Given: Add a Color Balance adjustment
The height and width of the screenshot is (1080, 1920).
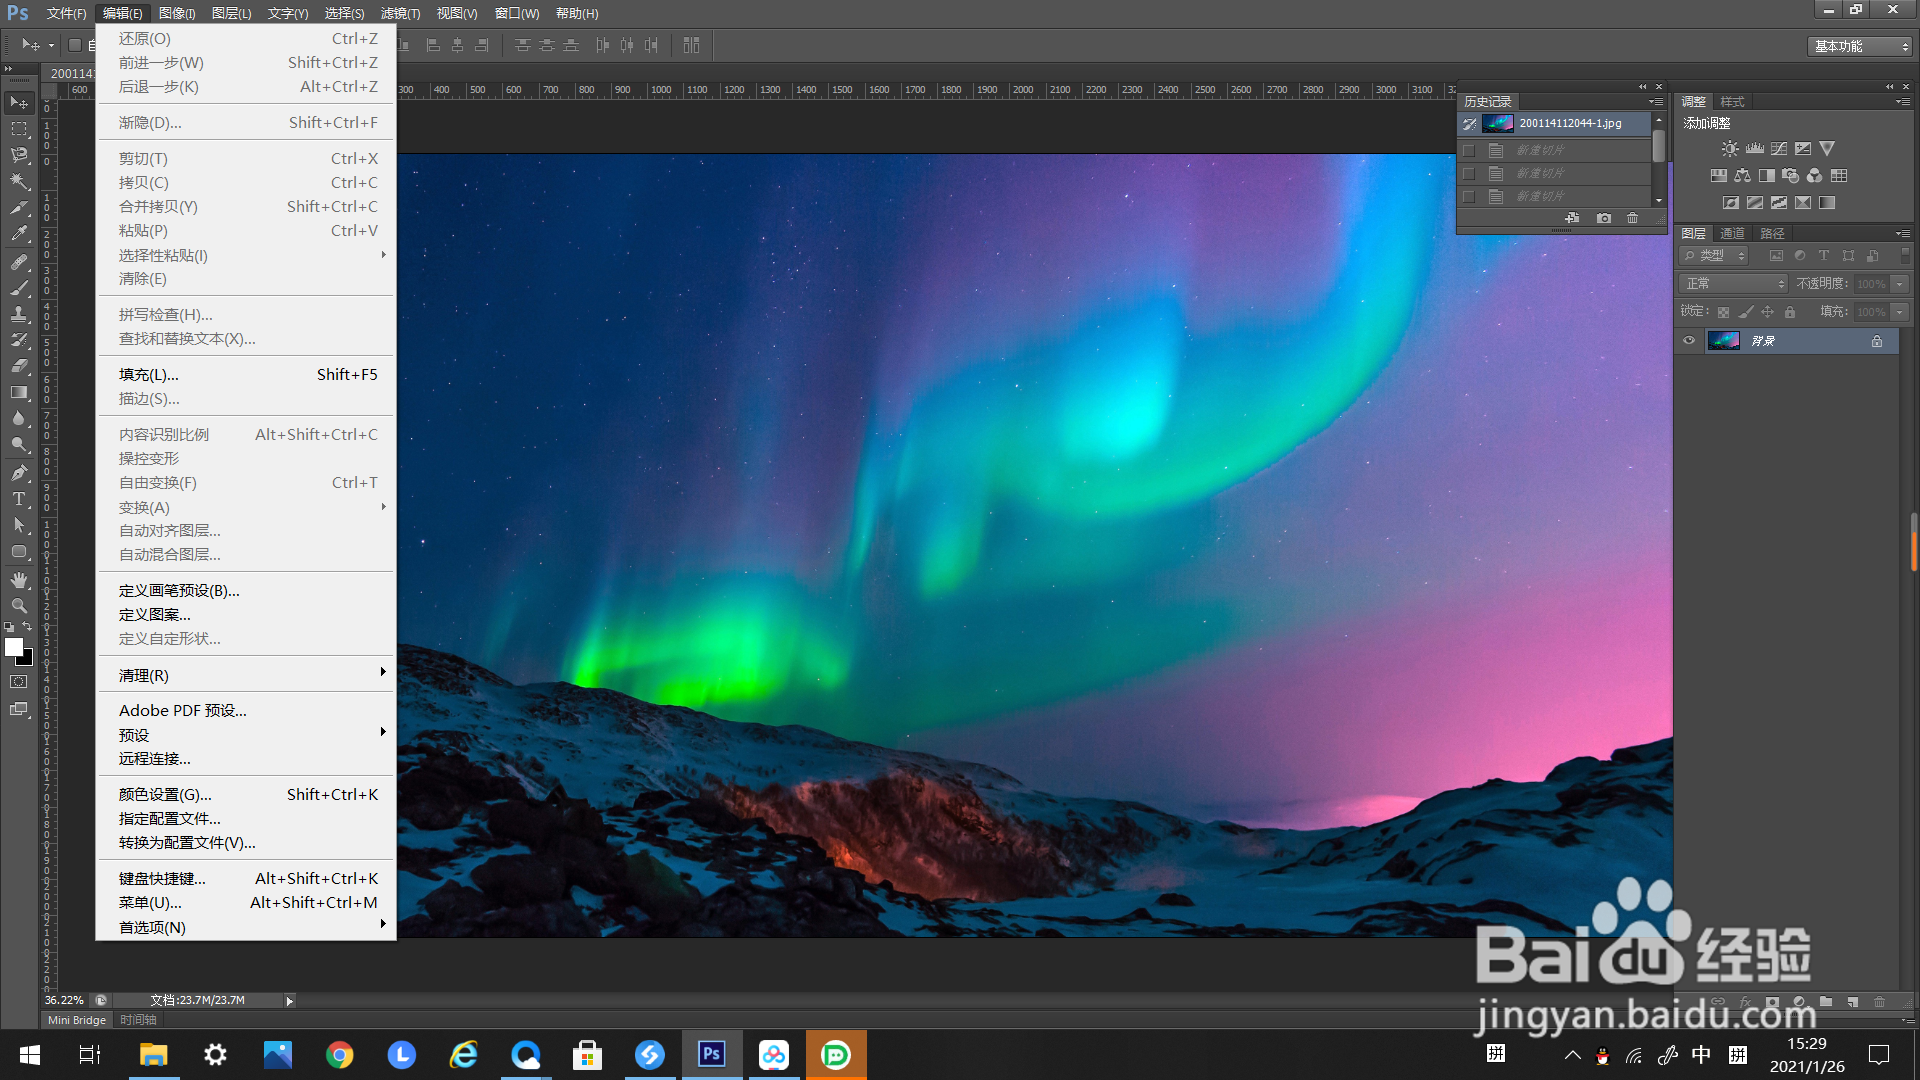Looking at the screenshot, I should click(x=1743, y=175).
